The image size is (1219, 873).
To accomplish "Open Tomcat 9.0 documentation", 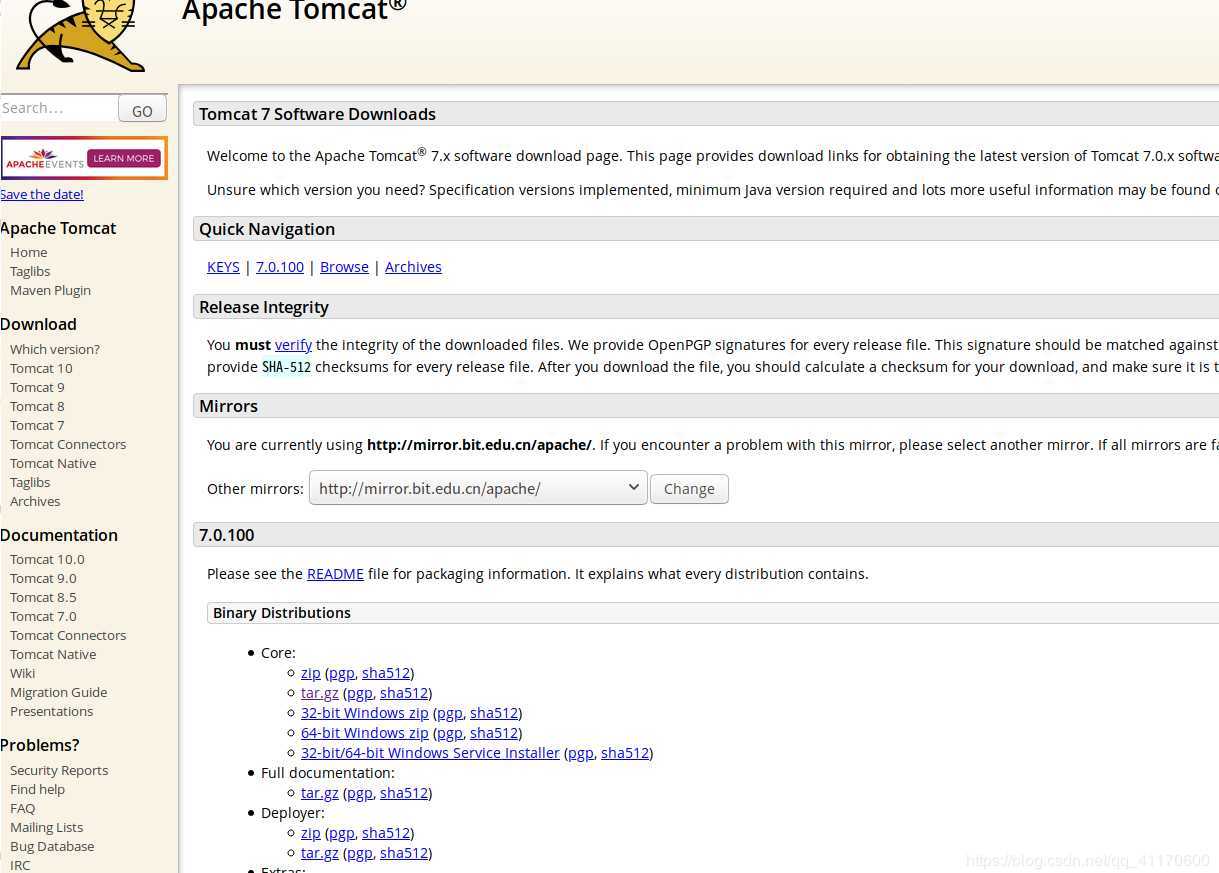I will pyautogui.click(x=43, y=578).
